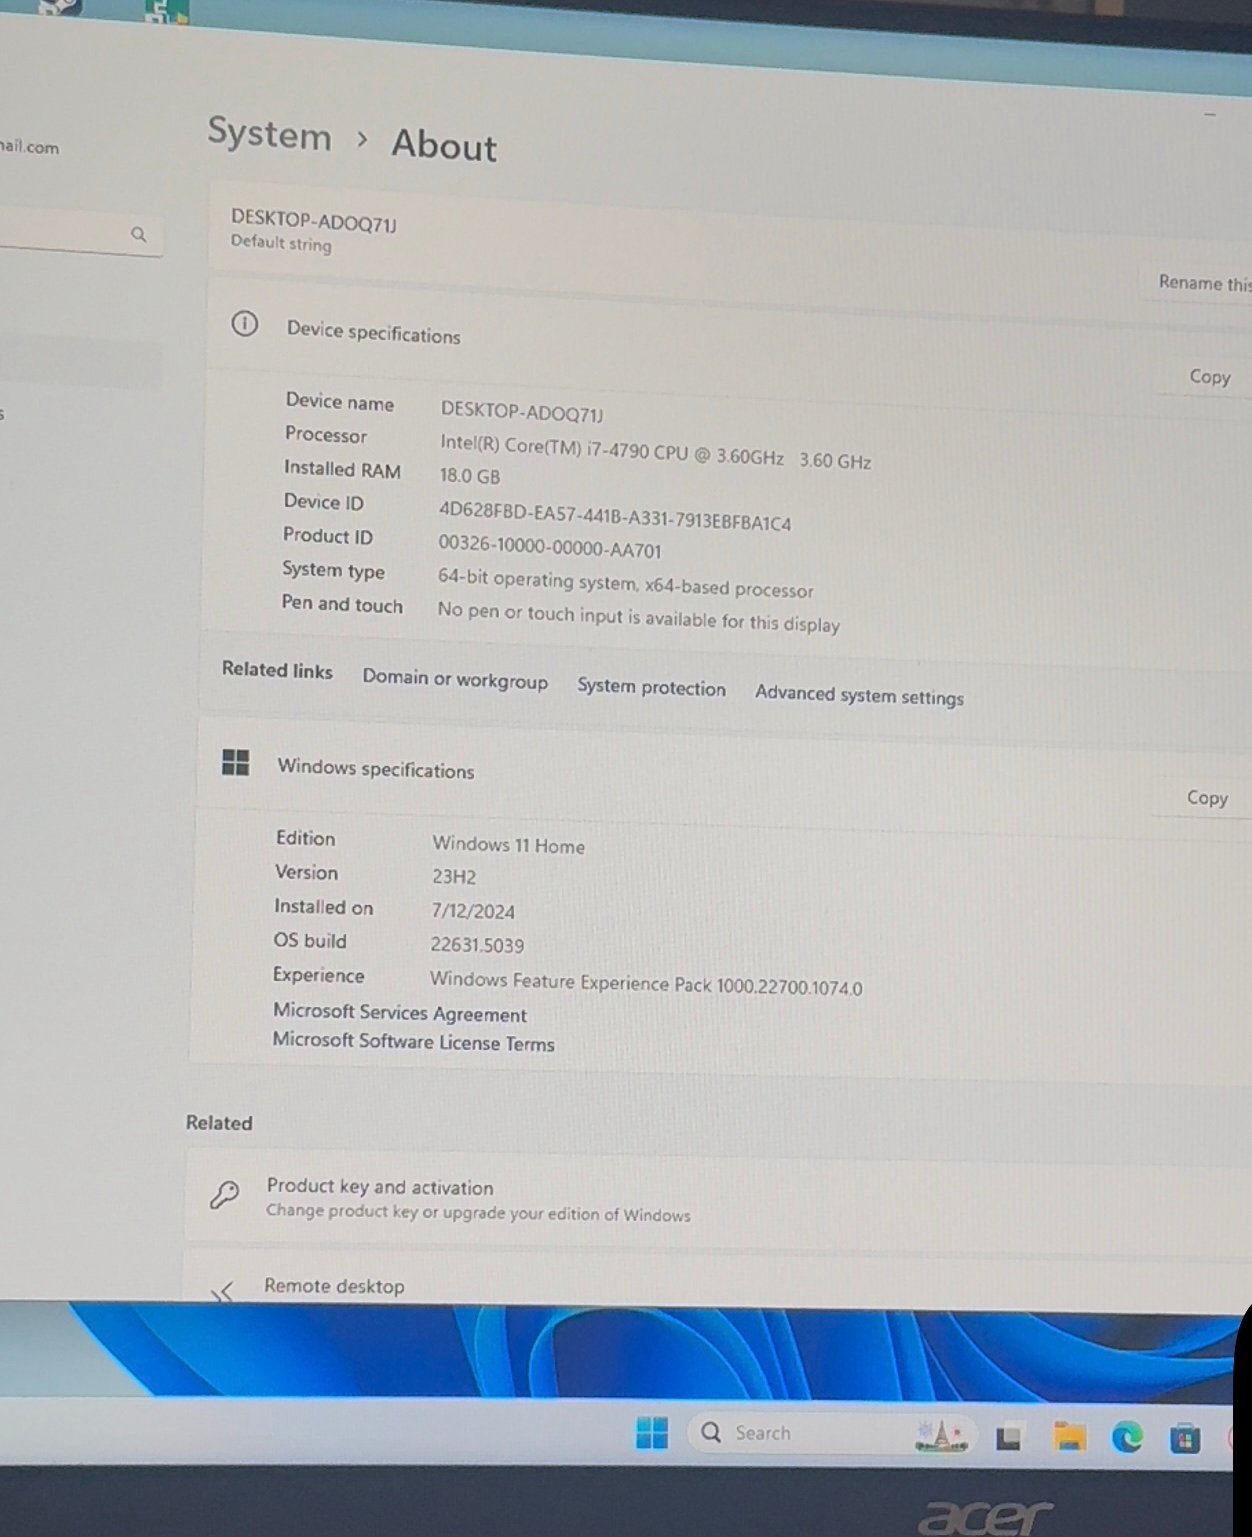Open Microsoft Store from the taskbar

click(x=1185, y=1439)
